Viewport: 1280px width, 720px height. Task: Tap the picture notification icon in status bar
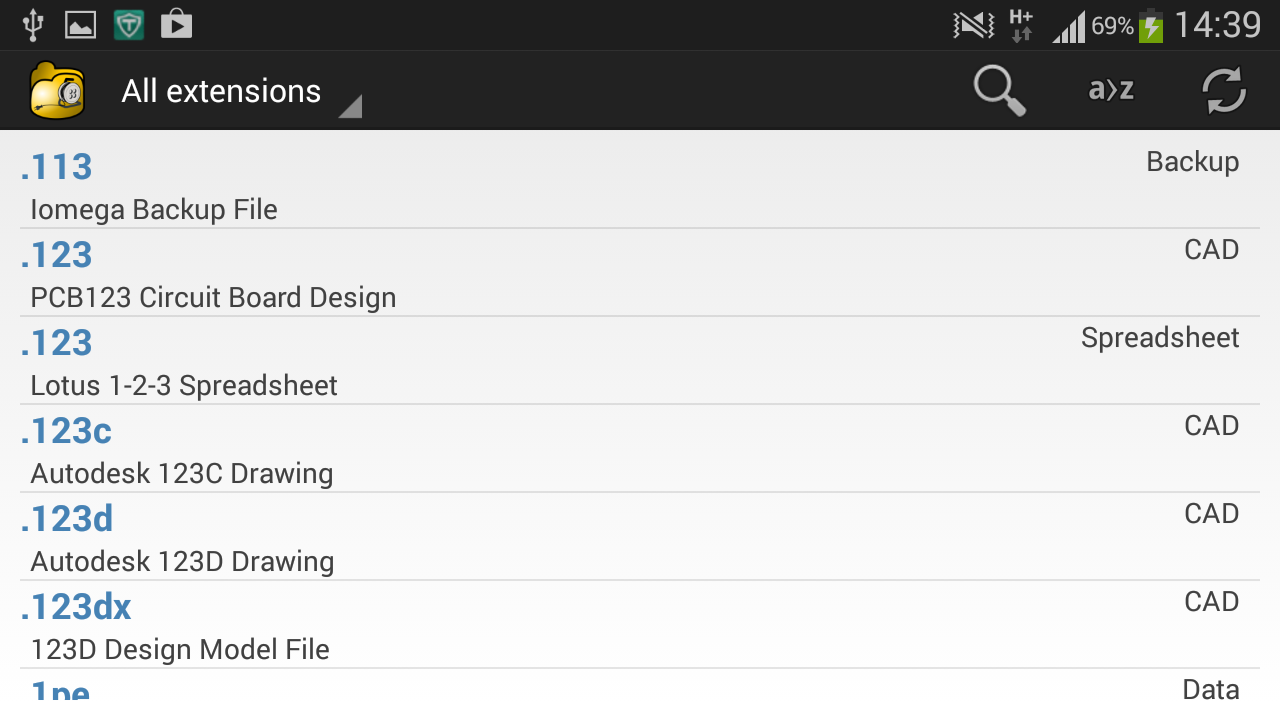coord(80,24)
